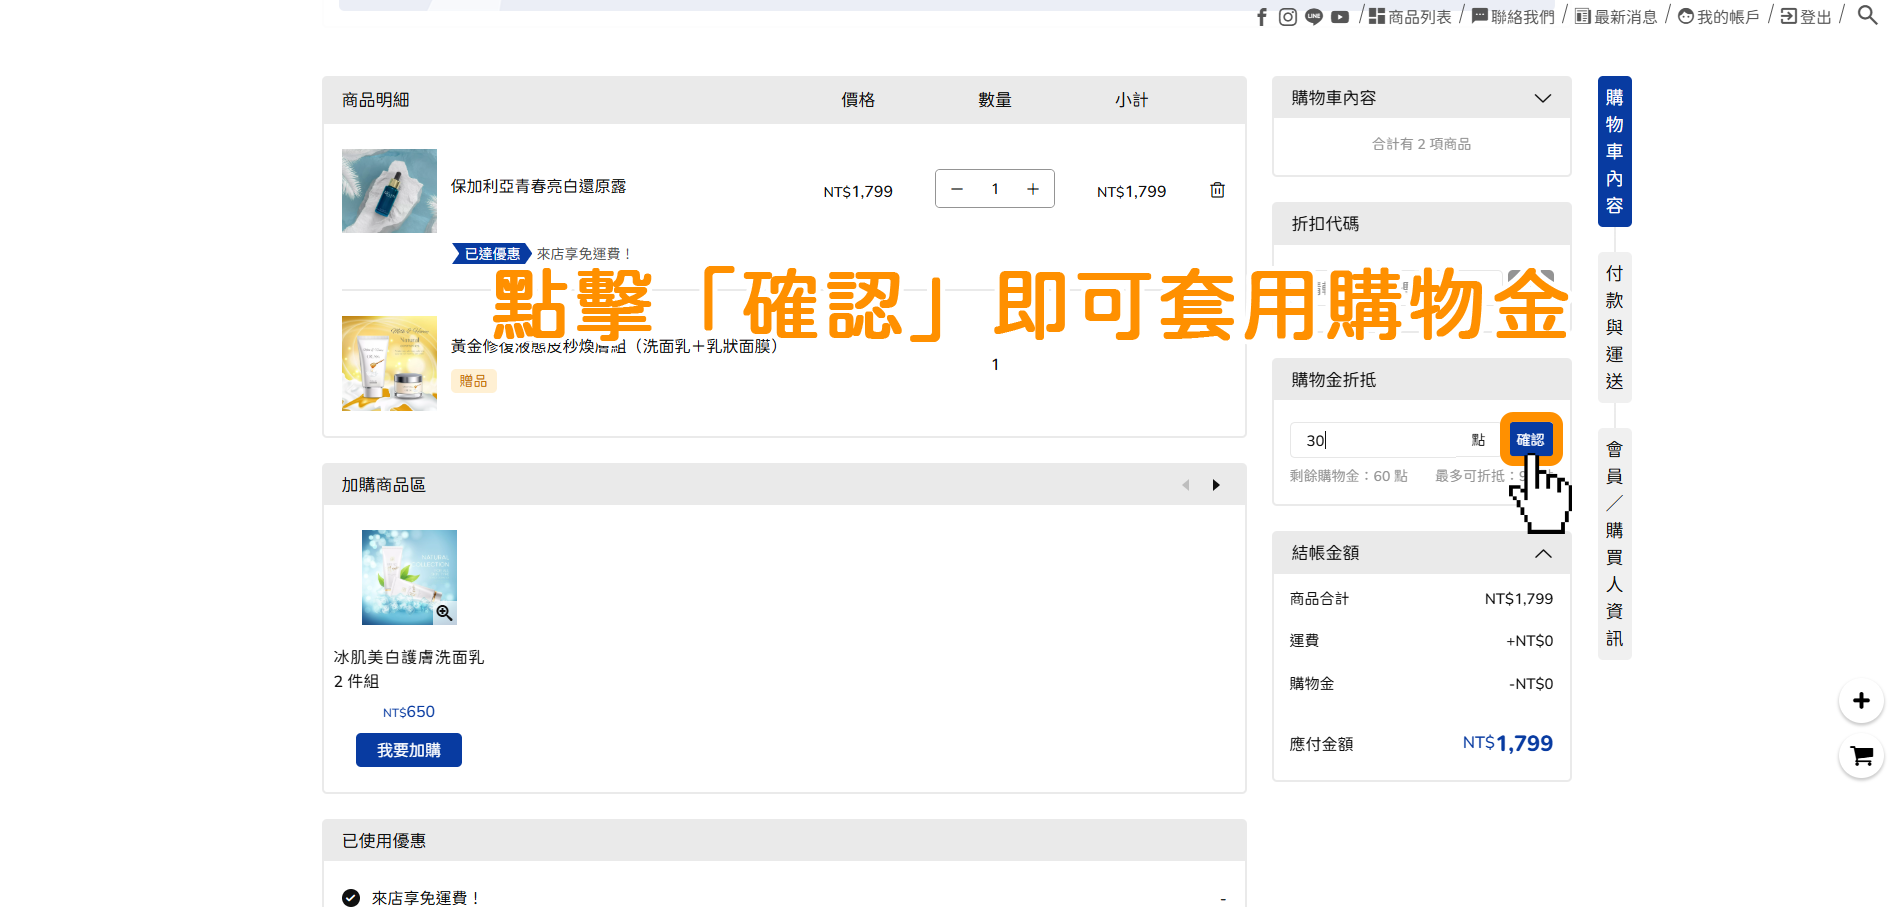This screenshot has width=1898, height=907.
Task: Go to previous add-on products arrow
Action: (x=1186, y=485)
